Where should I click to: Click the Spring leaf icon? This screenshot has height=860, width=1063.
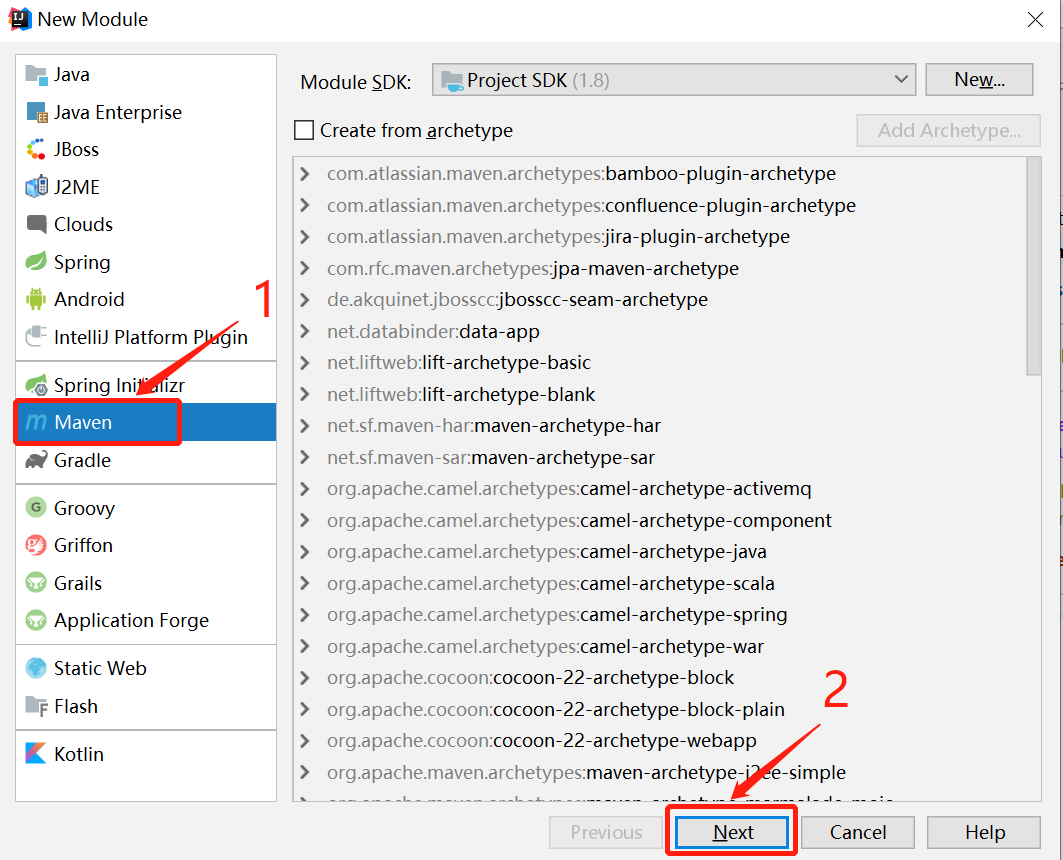coord(36,262)
